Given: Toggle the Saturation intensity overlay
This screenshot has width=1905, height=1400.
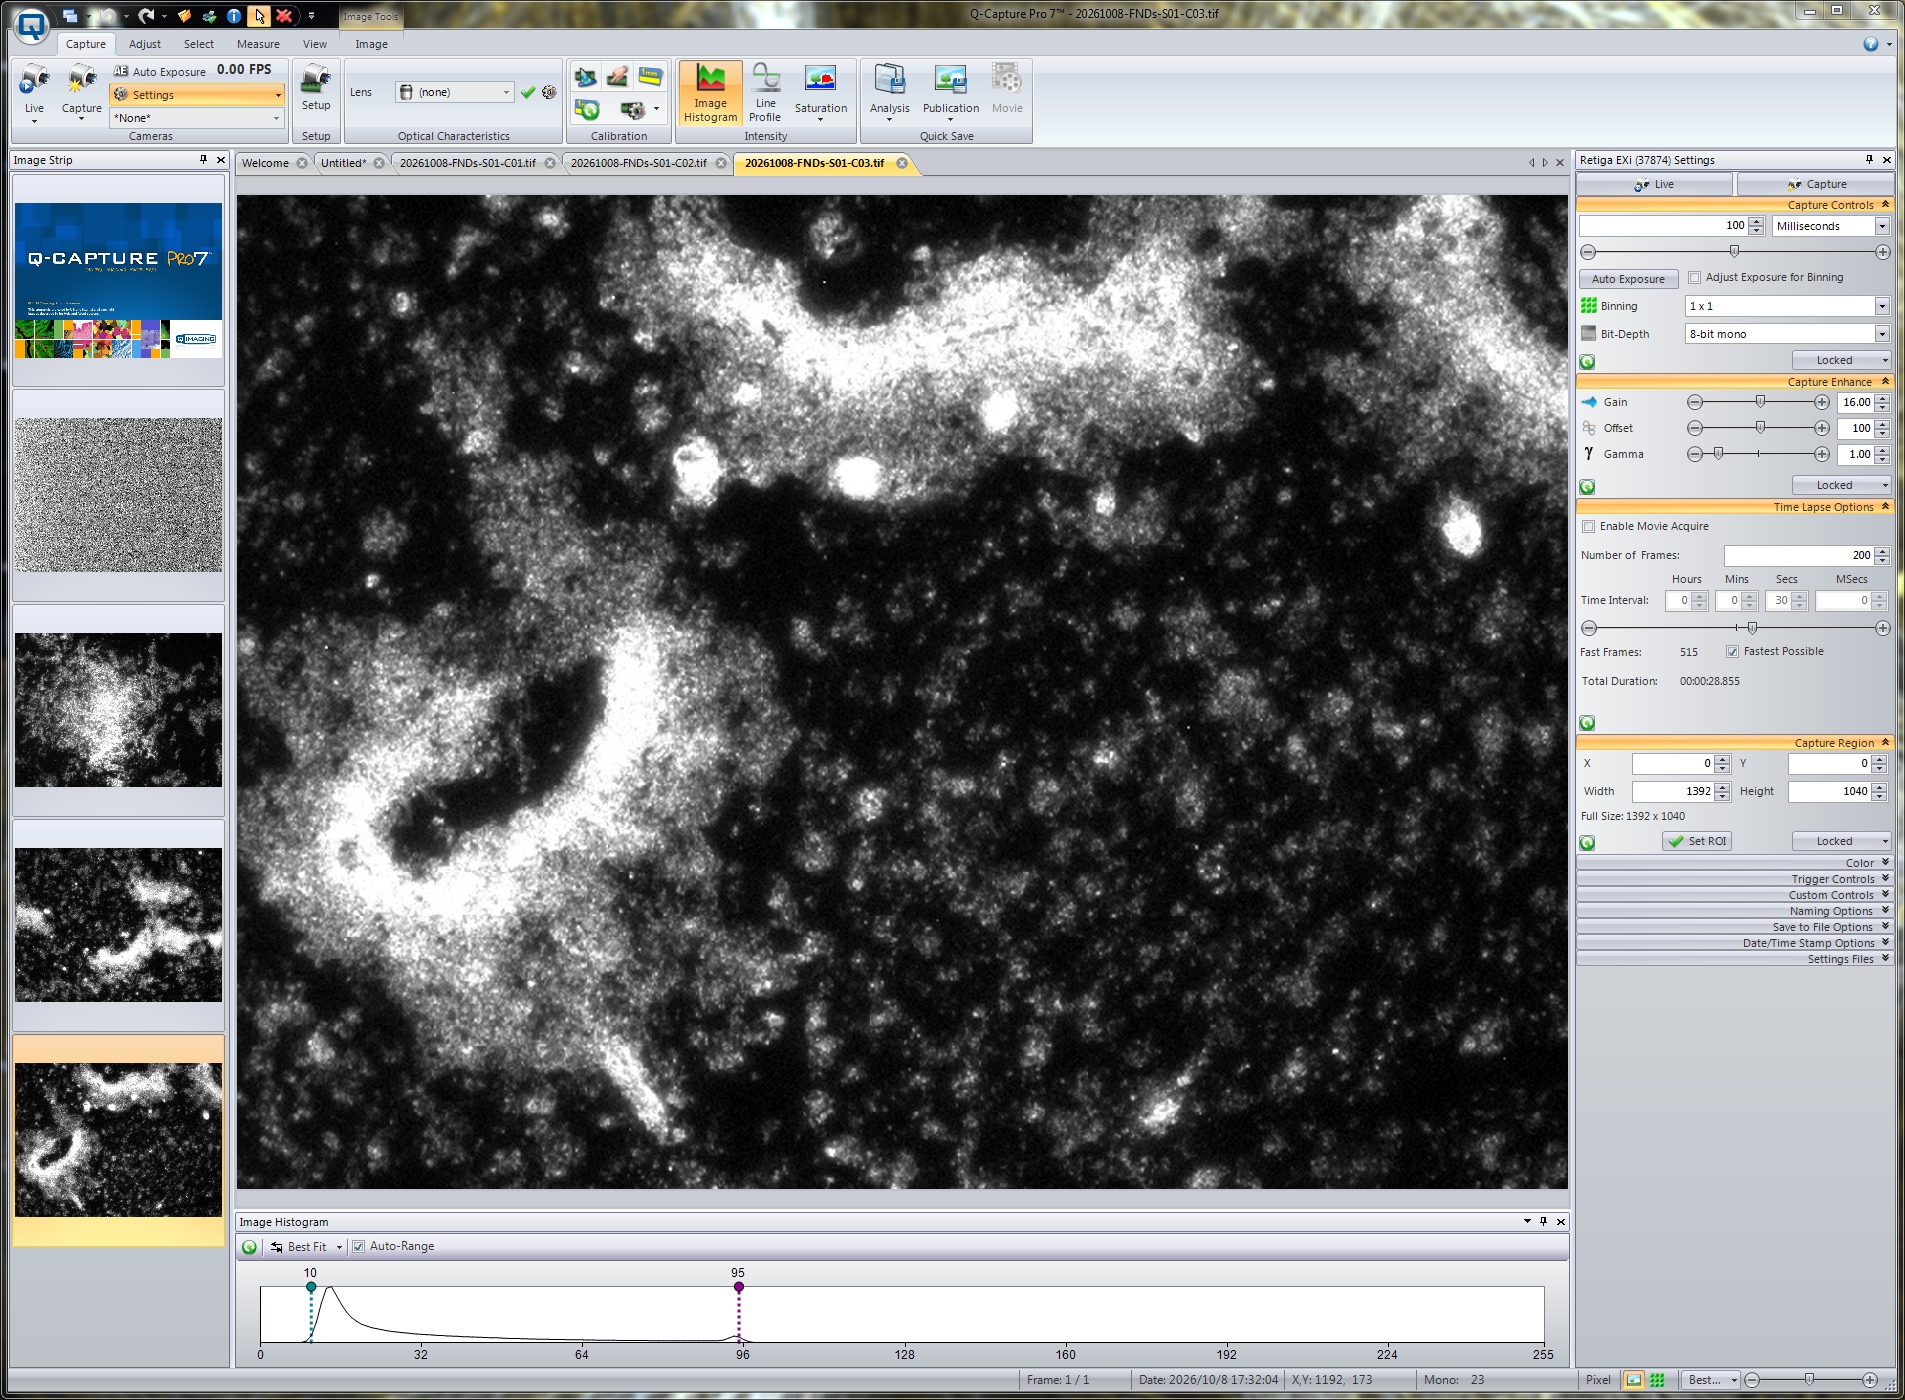Looking at the screenshot, I should click(x=820, y=93).
